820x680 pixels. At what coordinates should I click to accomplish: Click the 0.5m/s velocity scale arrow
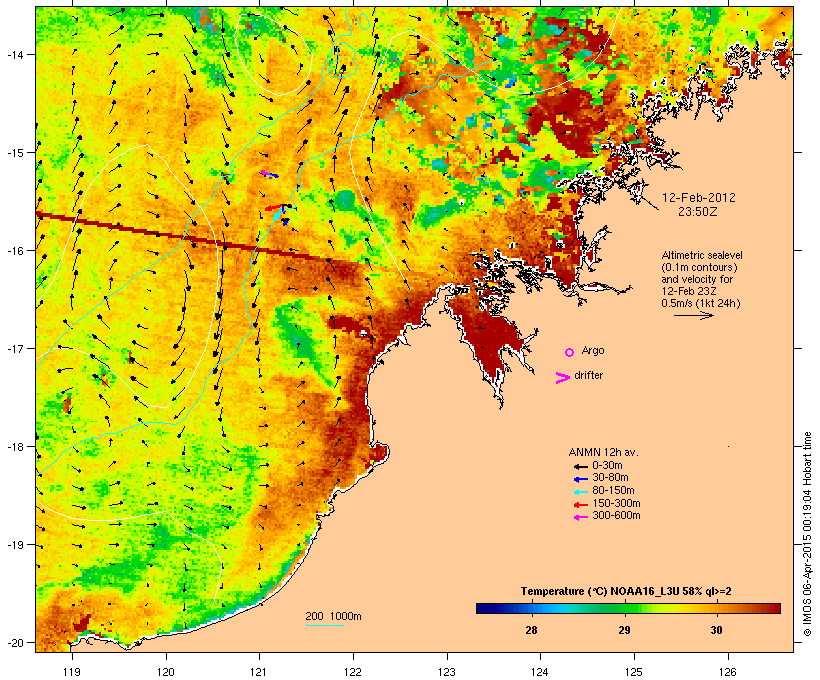point(693,315)
